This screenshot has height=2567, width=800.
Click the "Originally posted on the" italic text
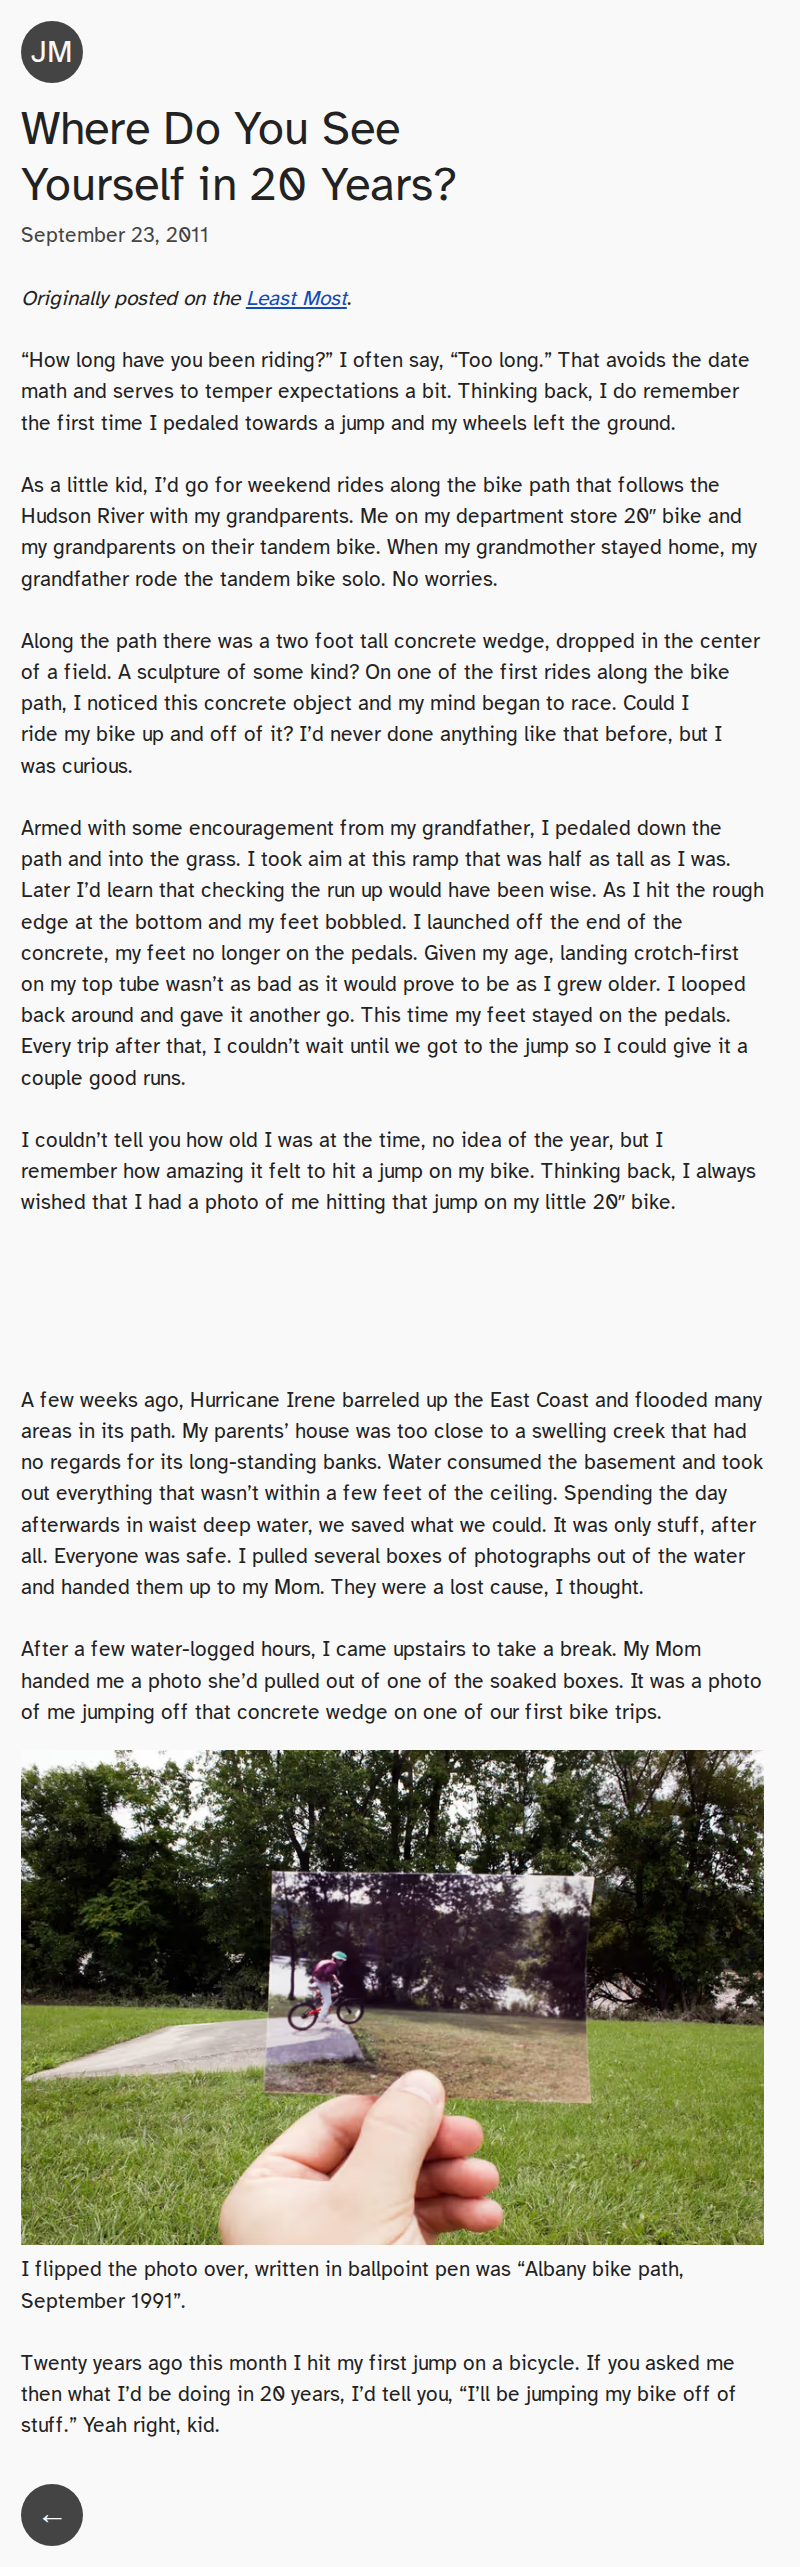click(132, 298)
